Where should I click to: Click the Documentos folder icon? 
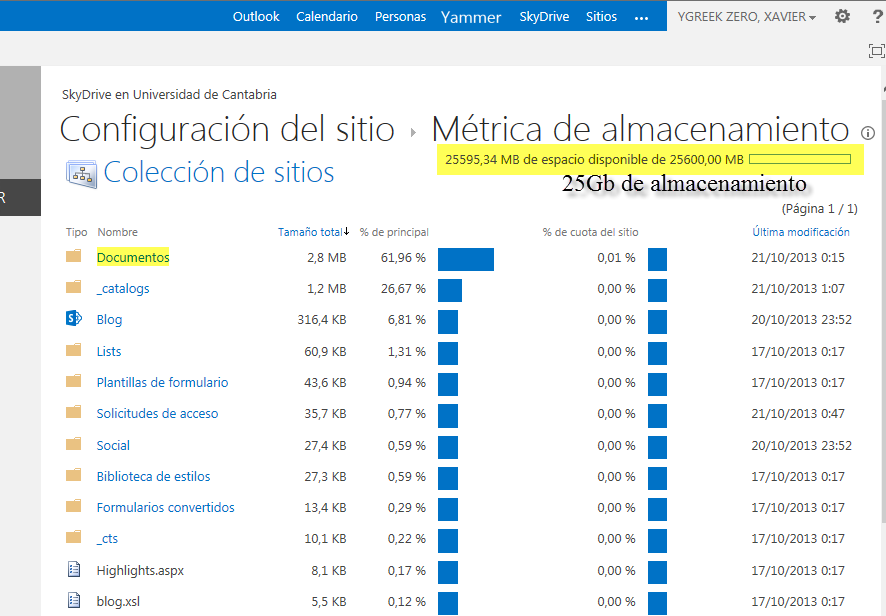coord(73,256)
